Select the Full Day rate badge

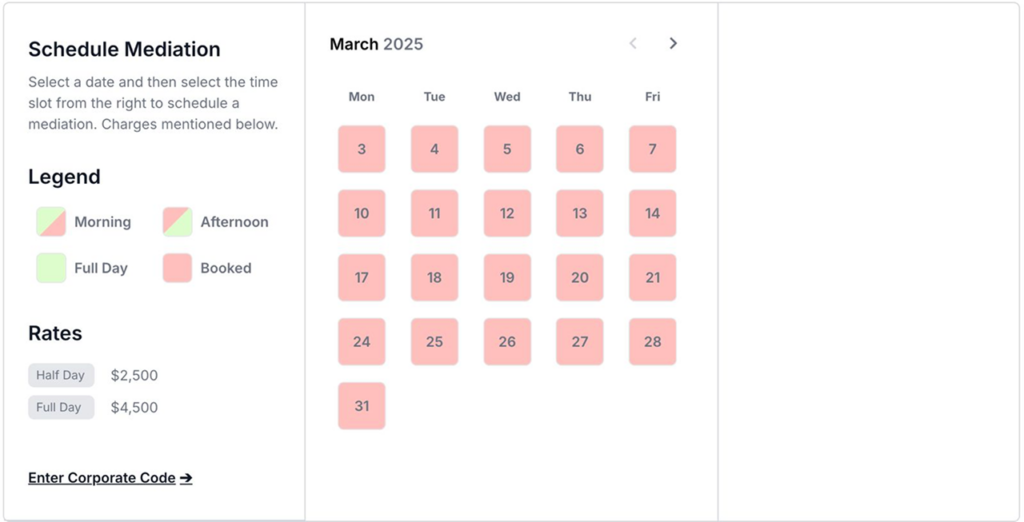click(61, 407)
